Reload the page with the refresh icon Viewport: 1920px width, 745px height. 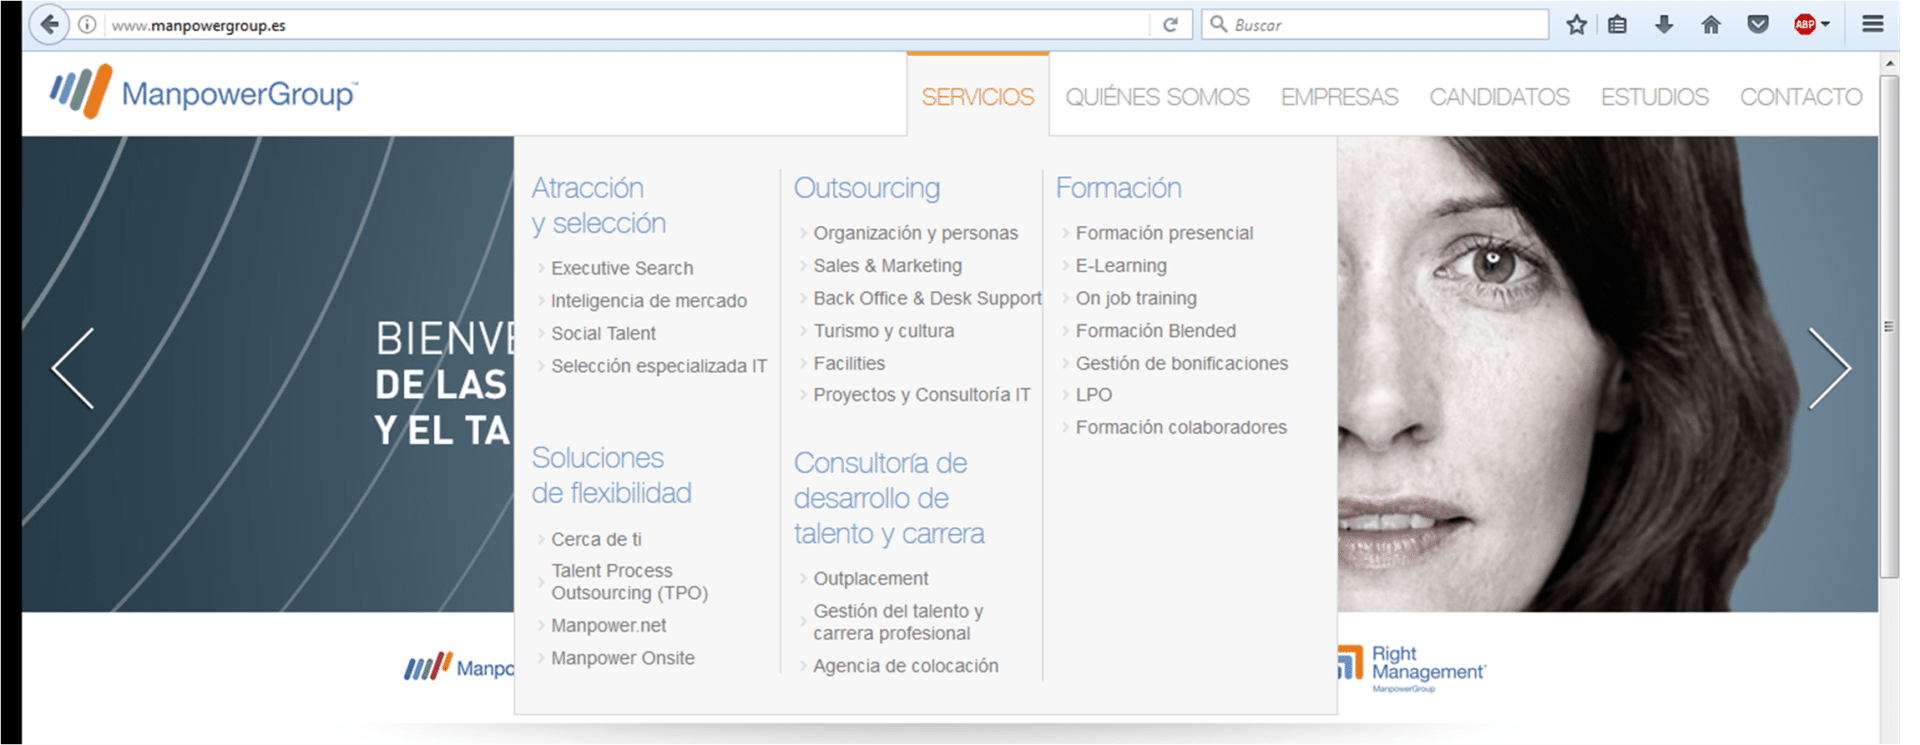point(1170,25)
